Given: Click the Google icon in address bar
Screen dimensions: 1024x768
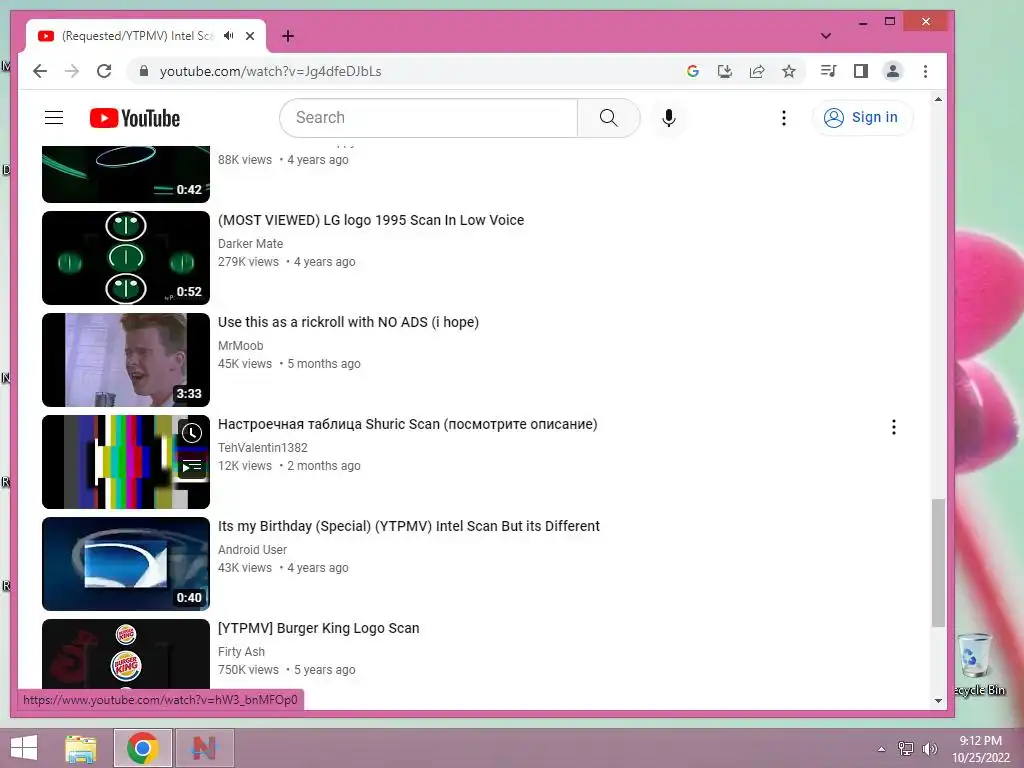Looking at the screenshot, I should (x=693, y=71).
